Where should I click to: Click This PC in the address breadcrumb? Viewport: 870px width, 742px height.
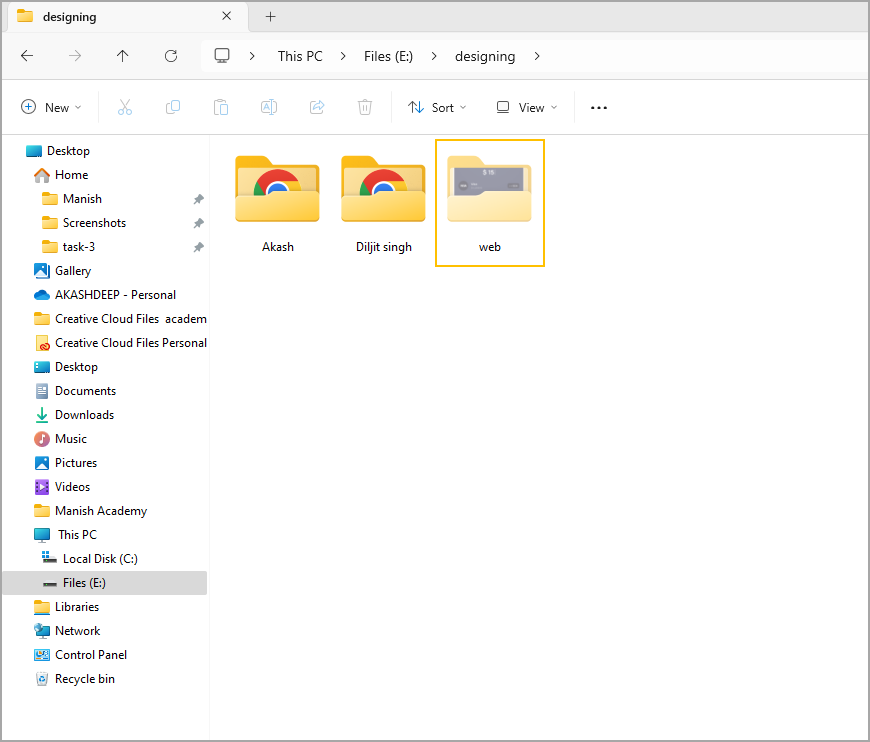[x=300, y=56]
